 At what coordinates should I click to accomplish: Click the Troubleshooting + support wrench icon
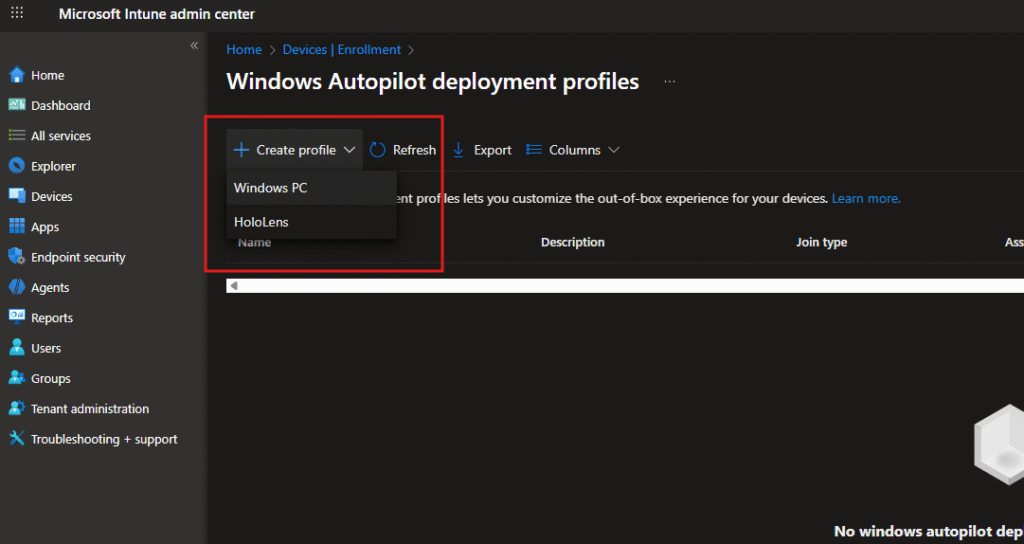click(17, 439)
